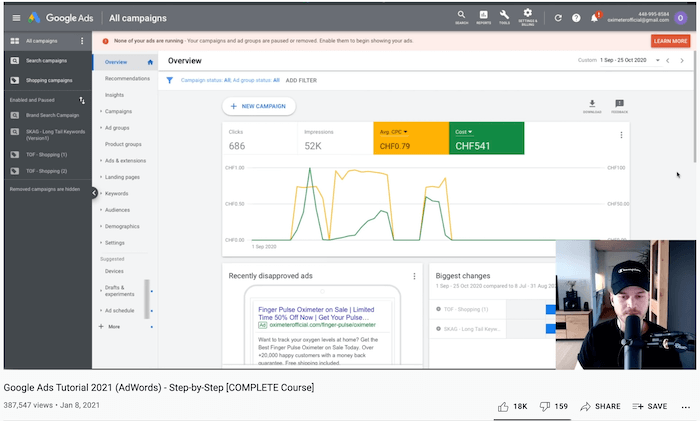The height and width of the screenshot is (421, 700).
Task: Click the Google Ads logo
Action: tap(61, 18)
